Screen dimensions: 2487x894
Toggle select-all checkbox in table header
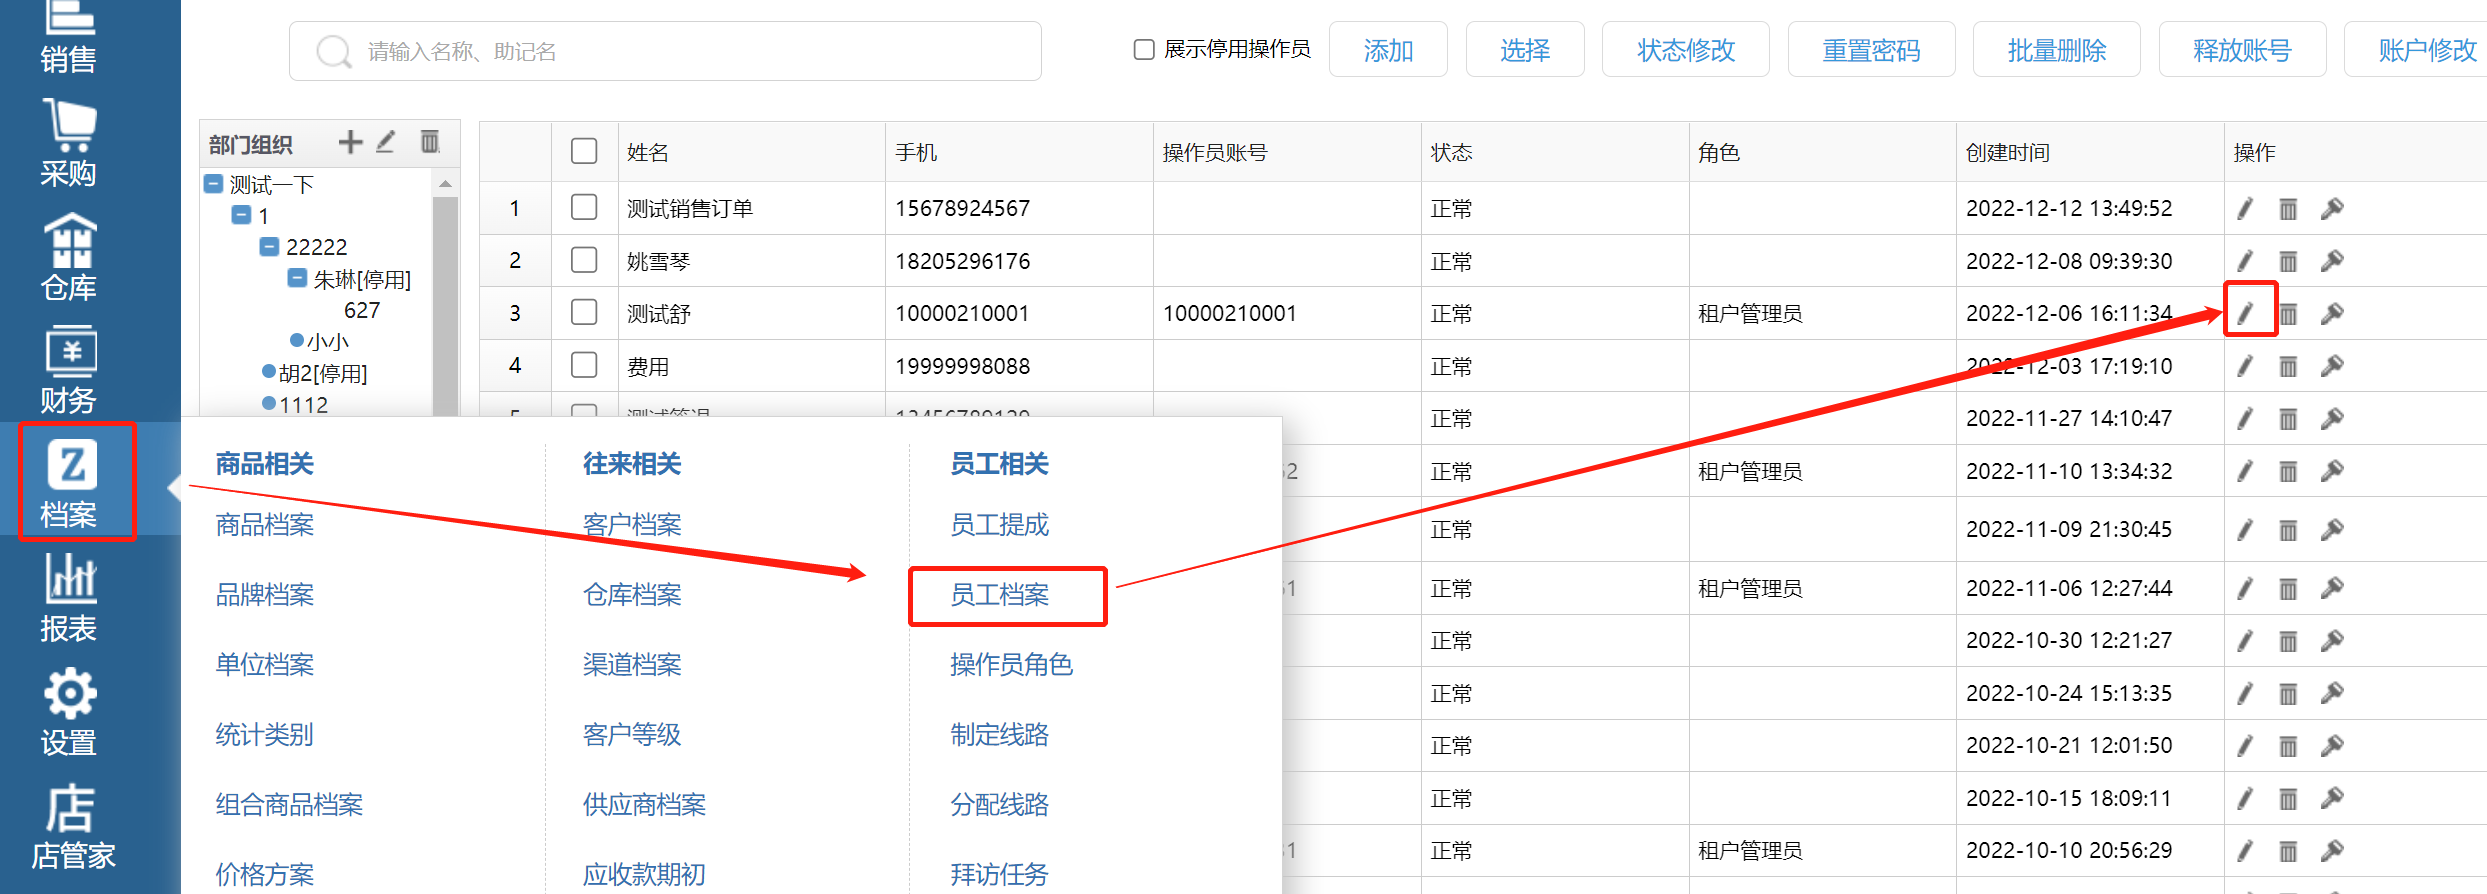coord(584,151)
